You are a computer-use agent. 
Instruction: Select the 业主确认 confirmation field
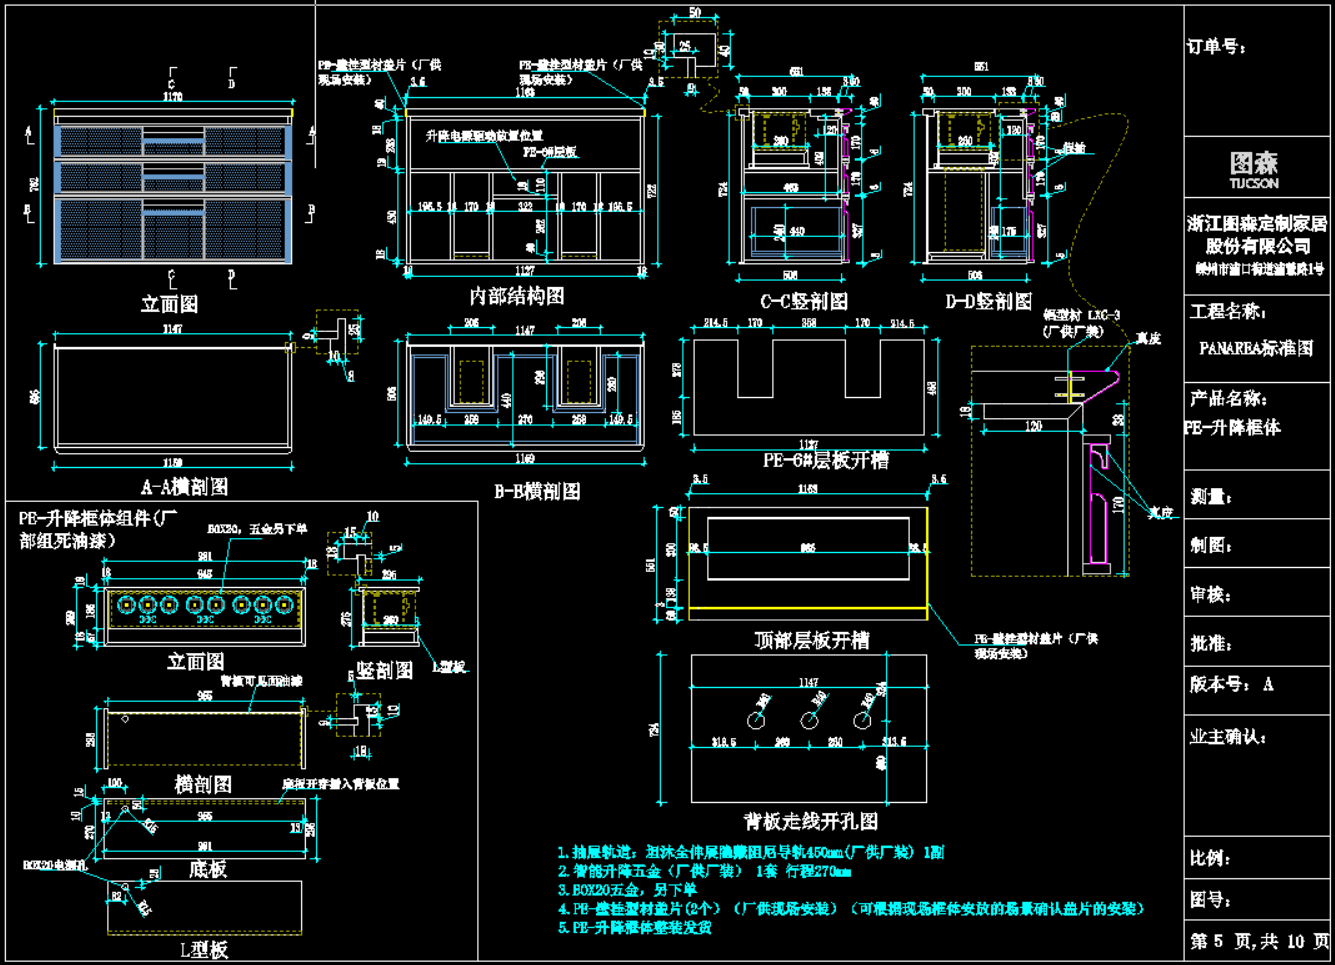tap(1228, 737)
